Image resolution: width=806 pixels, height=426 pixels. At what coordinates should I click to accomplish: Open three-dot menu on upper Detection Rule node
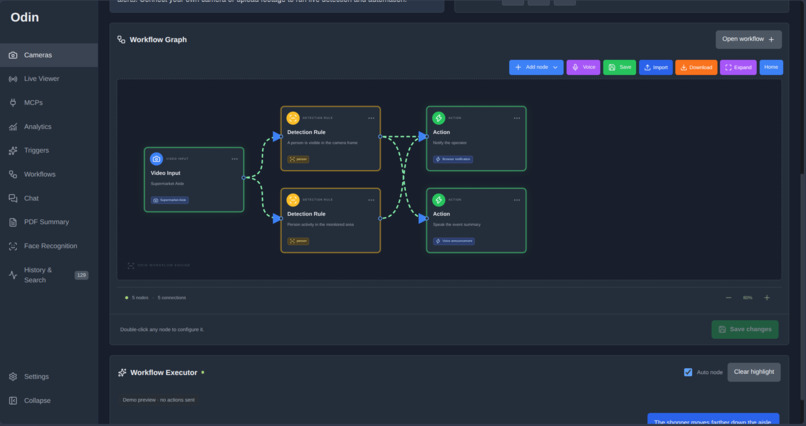pos(371,118)
